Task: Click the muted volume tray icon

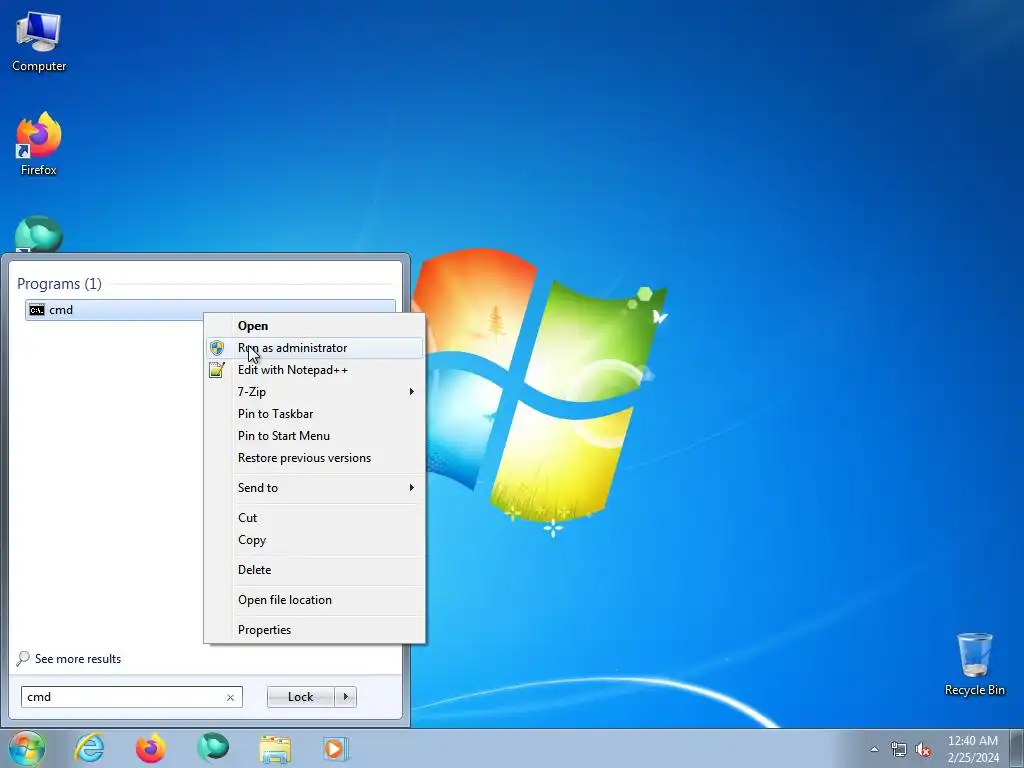Action: (923, 750)
